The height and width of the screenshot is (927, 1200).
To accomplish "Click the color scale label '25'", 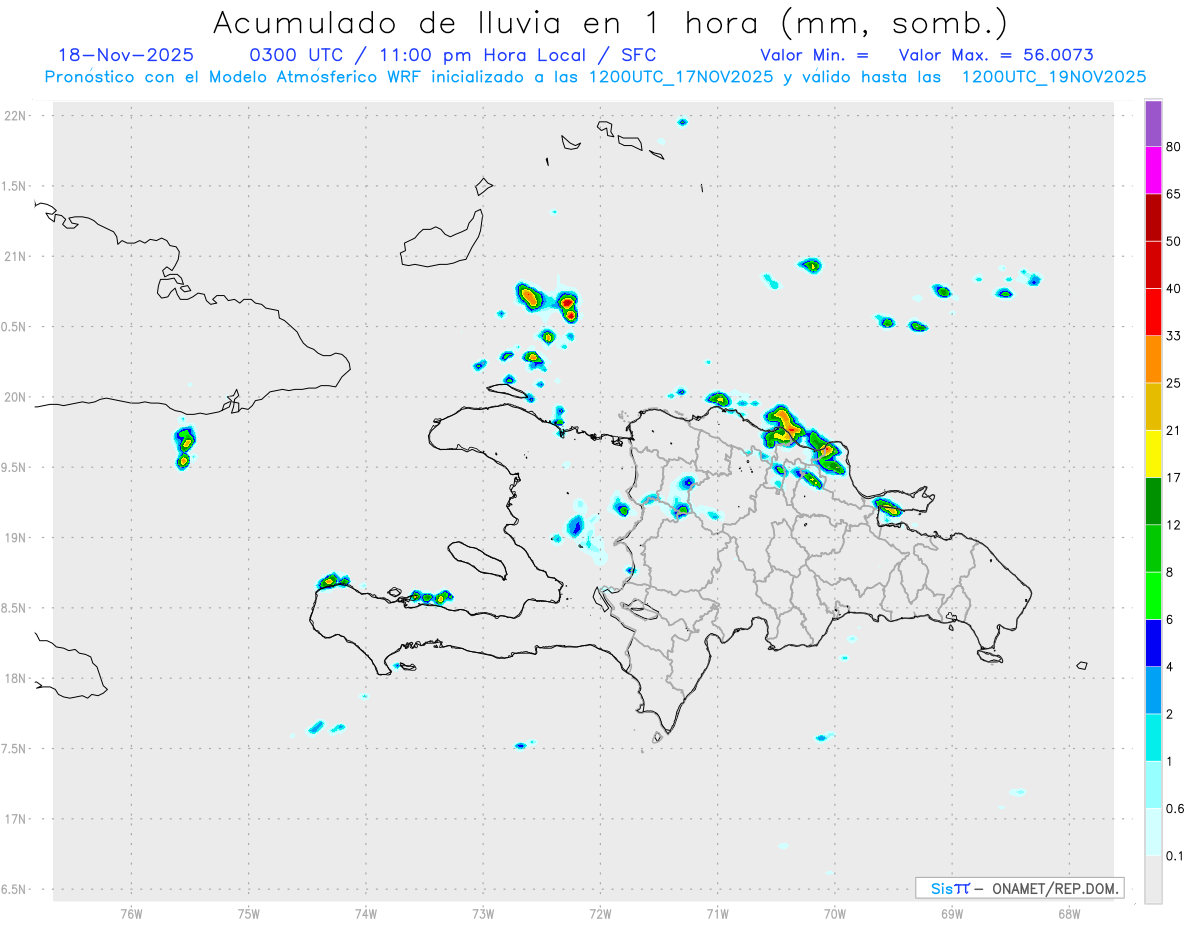I will (x=1174, y=383).
